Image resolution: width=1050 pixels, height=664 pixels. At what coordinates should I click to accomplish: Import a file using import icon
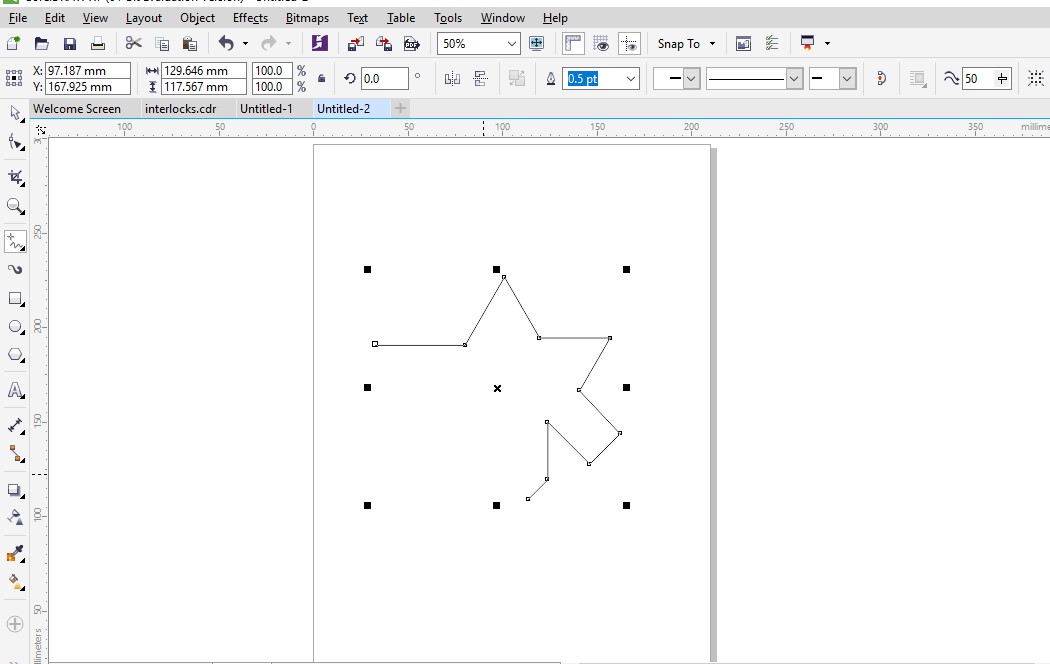tap(356, 44)
